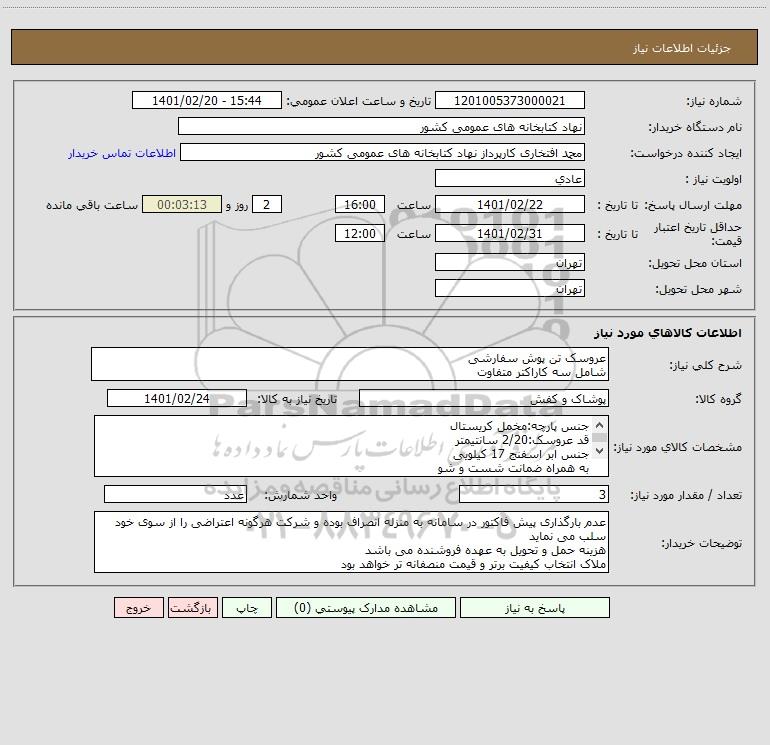Click the label ایجاد کننده درخواست

click(x=686, y=153)
